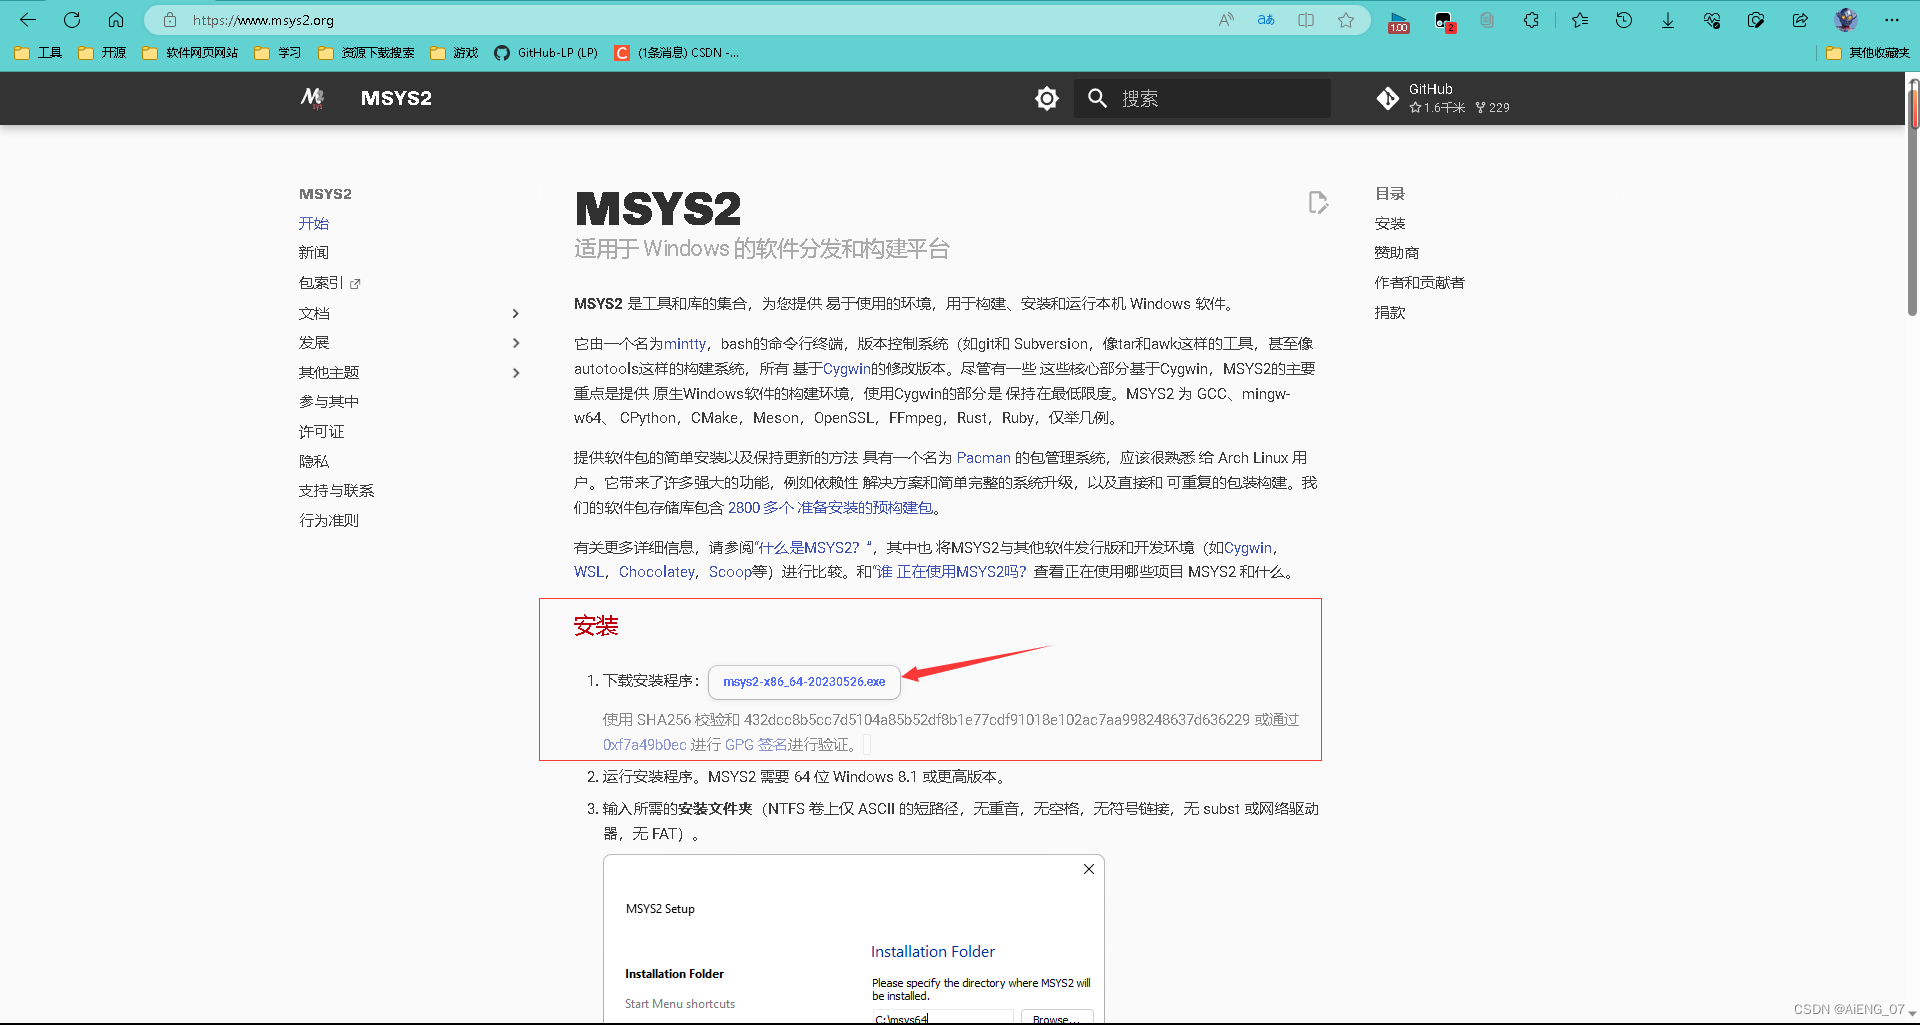This screenshot has width=1920, height=1025.
Task: Expand the 其他主题 section chevron
Action: [516, 373]
